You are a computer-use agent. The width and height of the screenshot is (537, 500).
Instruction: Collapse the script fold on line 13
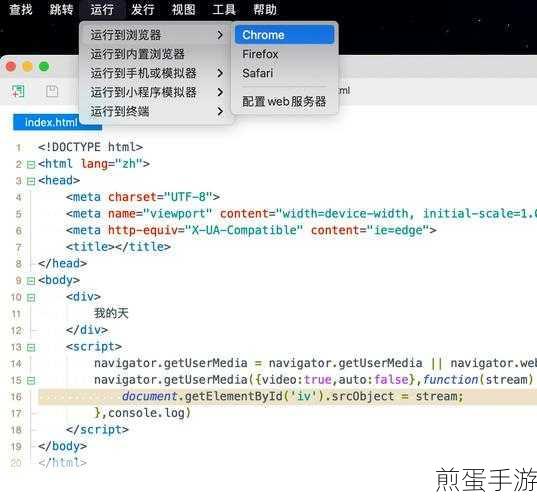pyautogui.click(x=31, y=347)
